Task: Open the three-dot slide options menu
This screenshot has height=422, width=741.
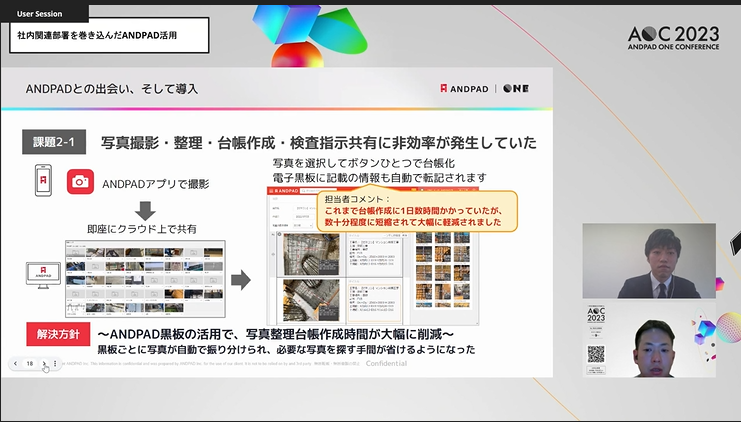Action: (x=55, y=363)
